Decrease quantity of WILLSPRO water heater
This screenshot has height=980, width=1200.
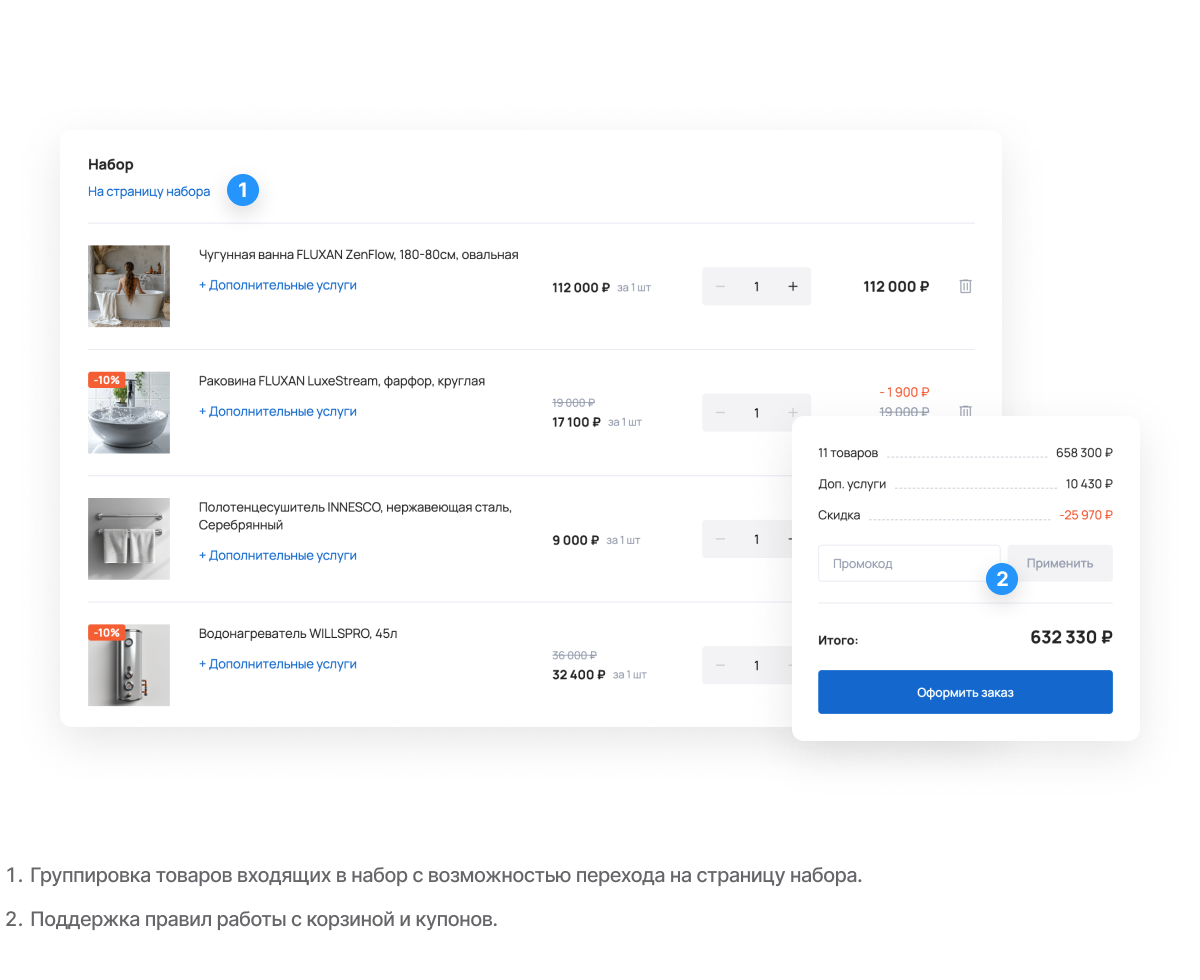[x=720, y=665]
